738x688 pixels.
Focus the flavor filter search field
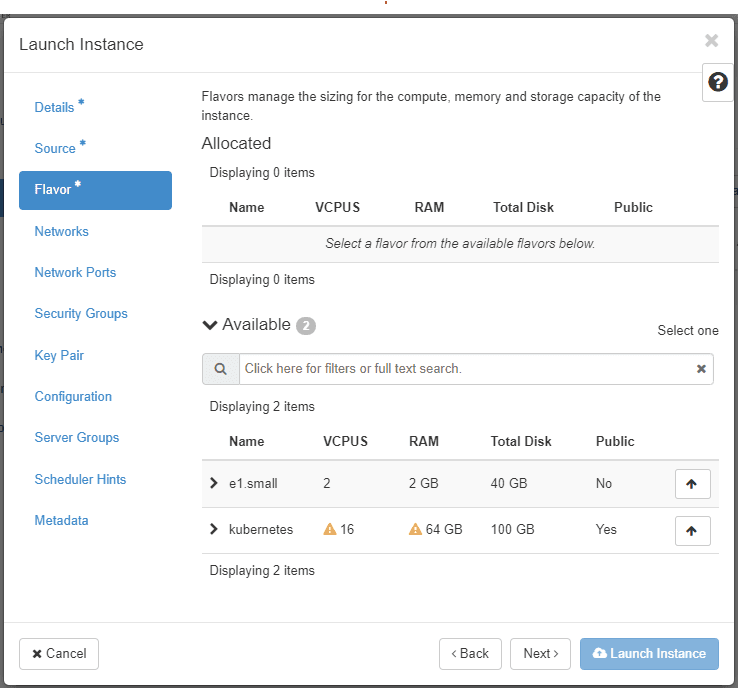tap(465, 369)
